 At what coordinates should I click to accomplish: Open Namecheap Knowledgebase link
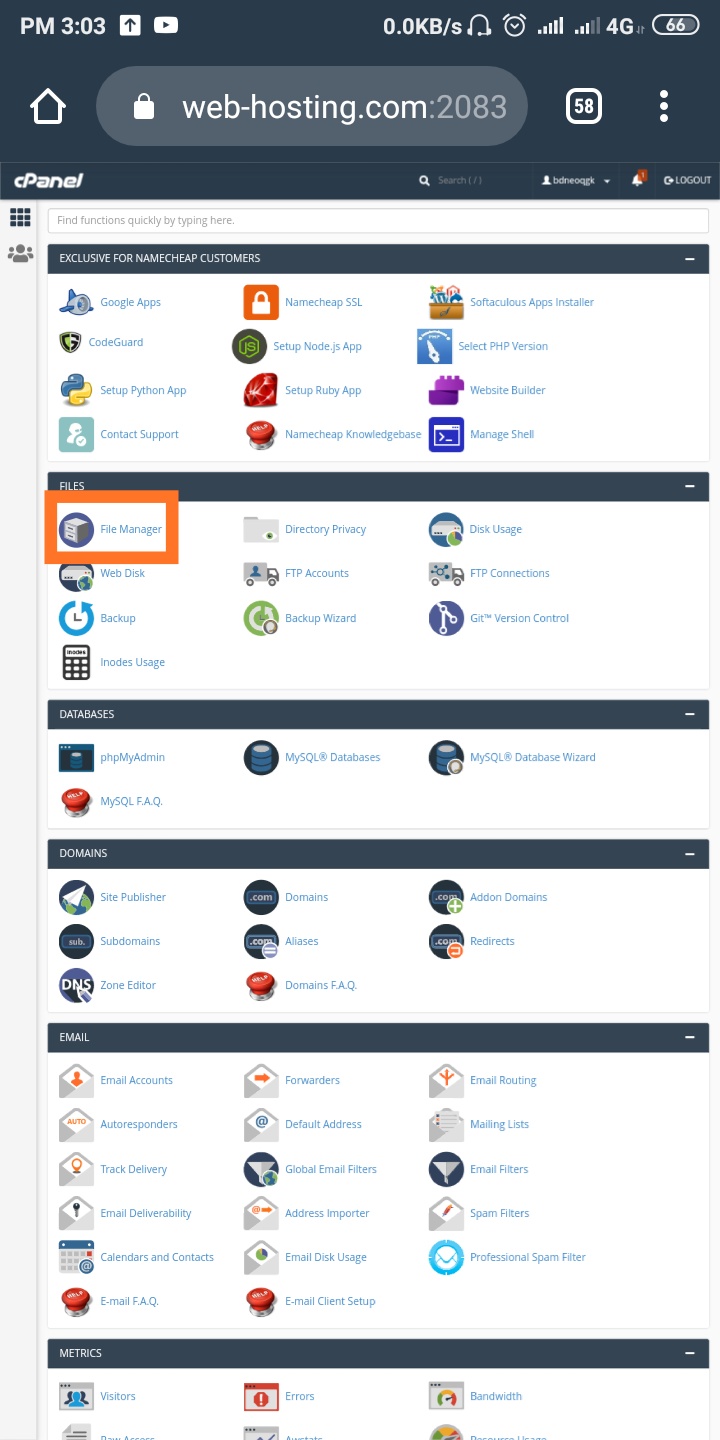click(353, 434)
